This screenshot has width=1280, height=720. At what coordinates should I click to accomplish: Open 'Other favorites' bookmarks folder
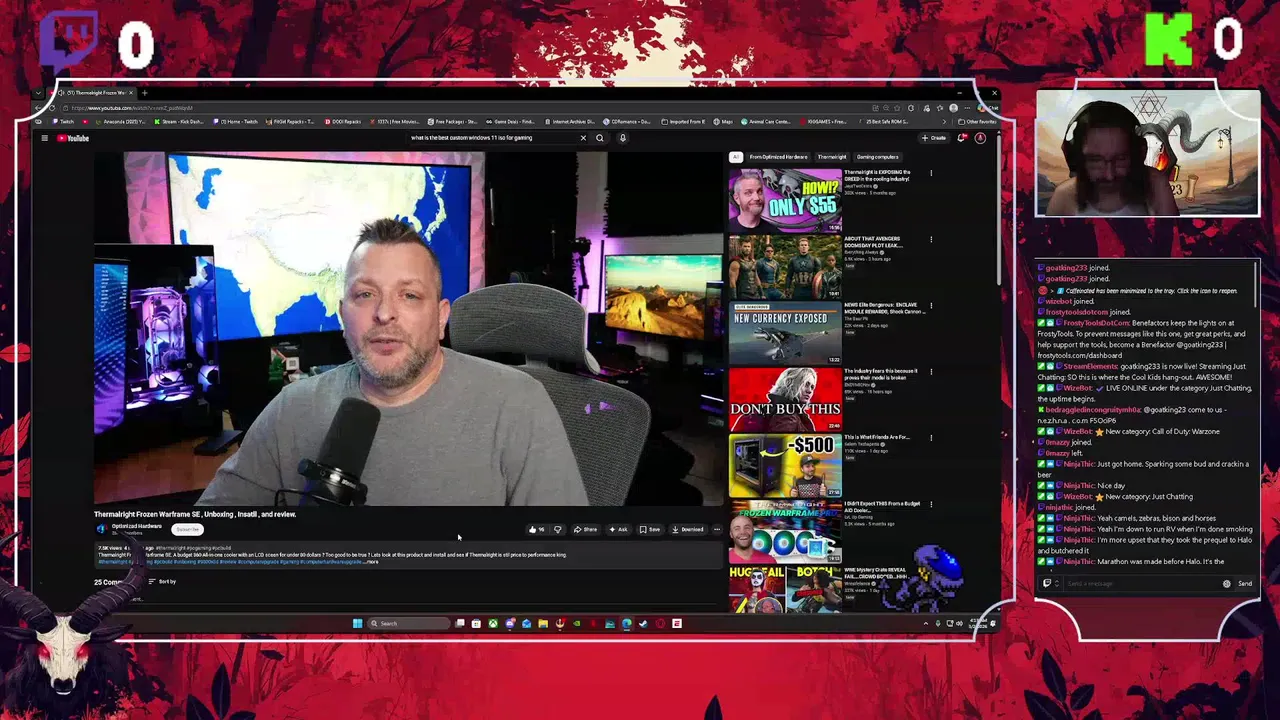click(977, 122)
